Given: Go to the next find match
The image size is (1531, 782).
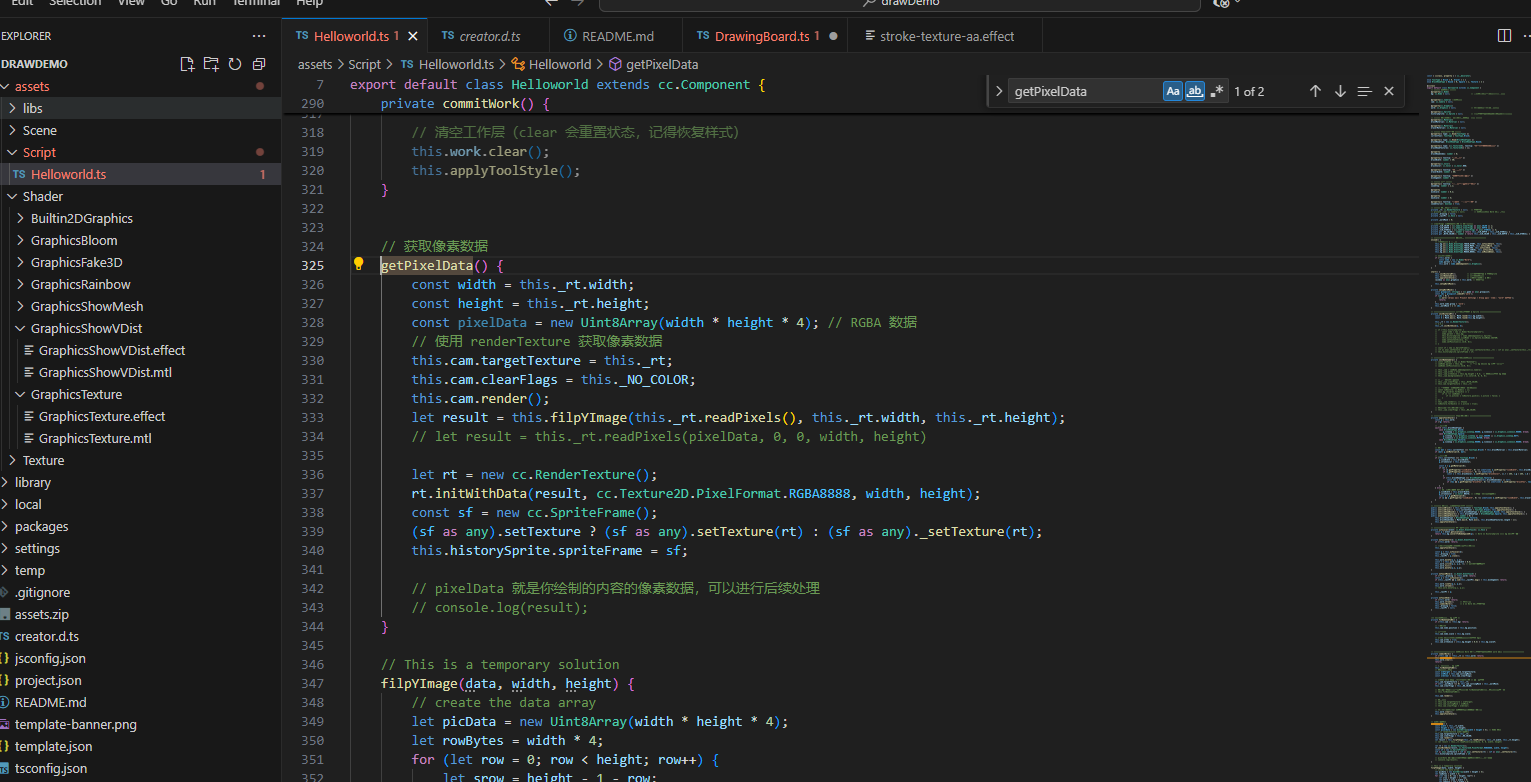Looking at the screenshot, I should (x=1340, y=91).
